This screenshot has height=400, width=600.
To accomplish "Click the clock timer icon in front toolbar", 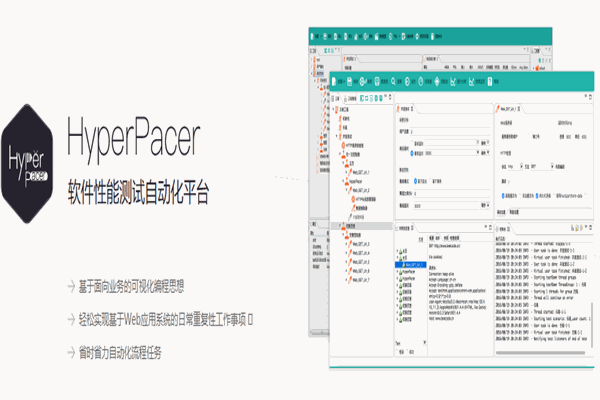I will coord(421,81).
